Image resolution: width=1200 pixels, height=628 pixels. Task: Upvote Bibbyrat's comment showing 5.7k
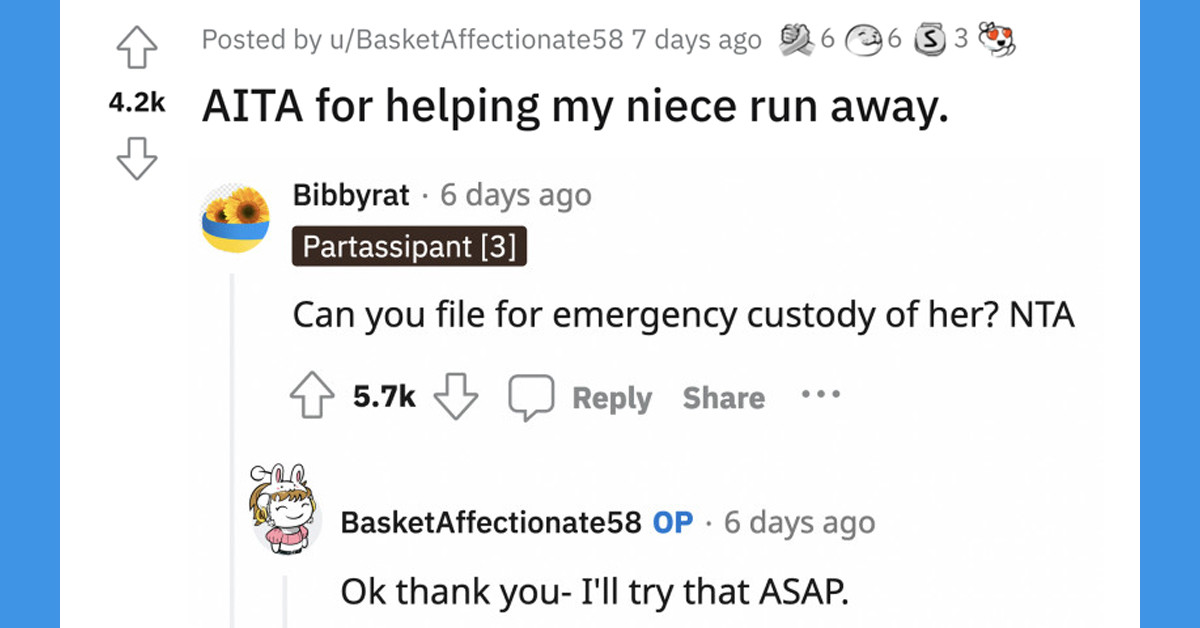tap(313, 396)
